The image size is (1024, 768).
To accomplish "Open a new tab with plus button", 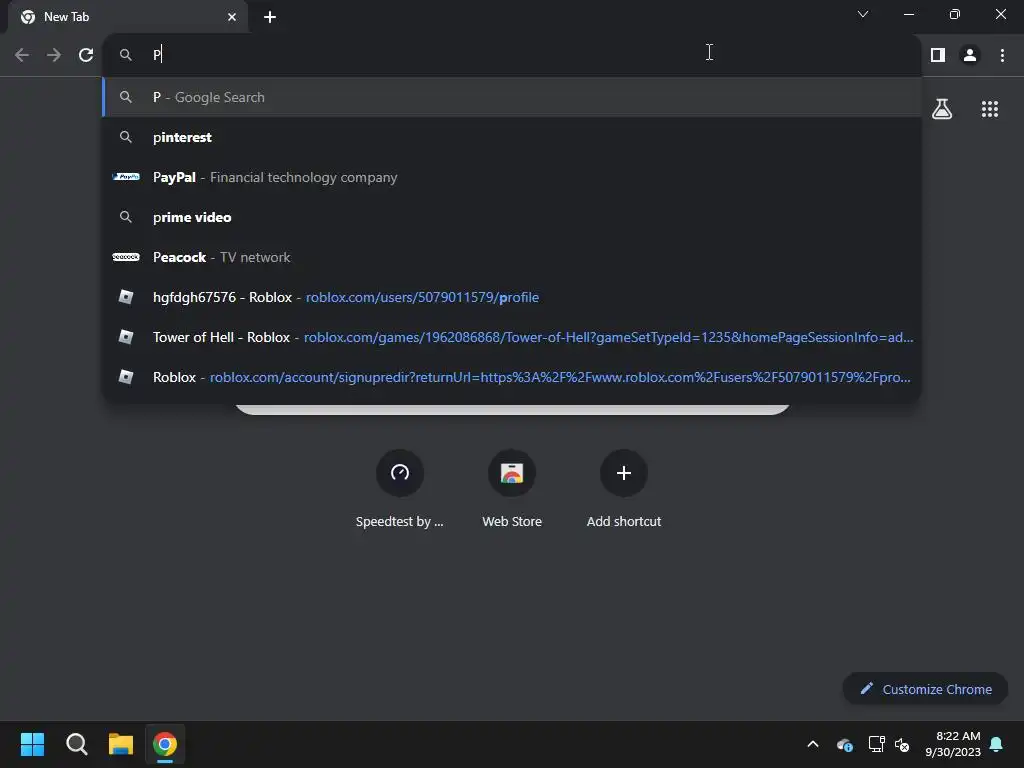I will click(270, 17).
